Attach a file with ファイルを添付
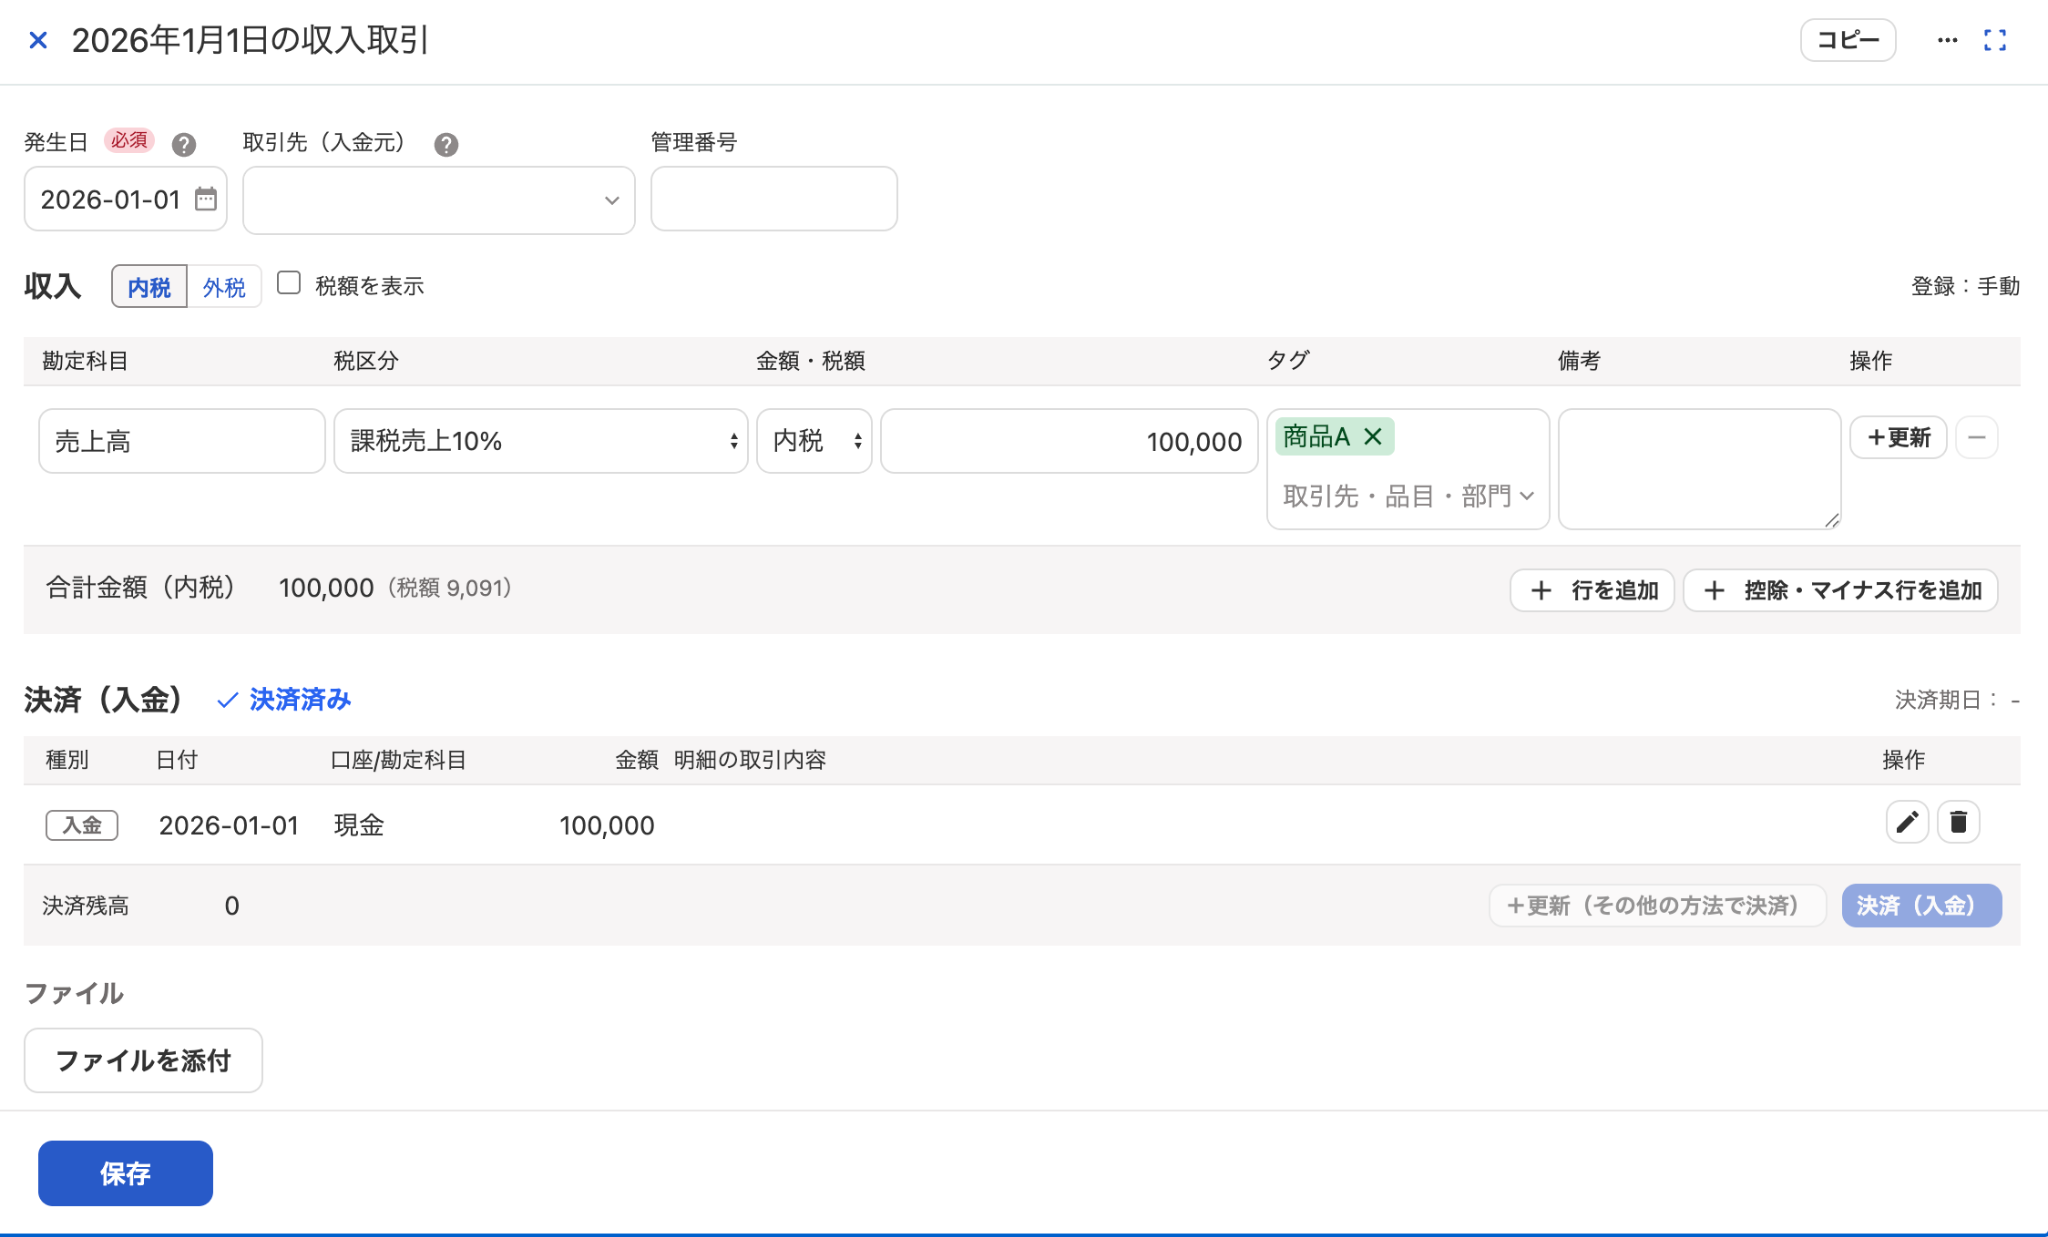Image resolution: width=2048 pixels, height=1237 pixels. pos(143,1060)
